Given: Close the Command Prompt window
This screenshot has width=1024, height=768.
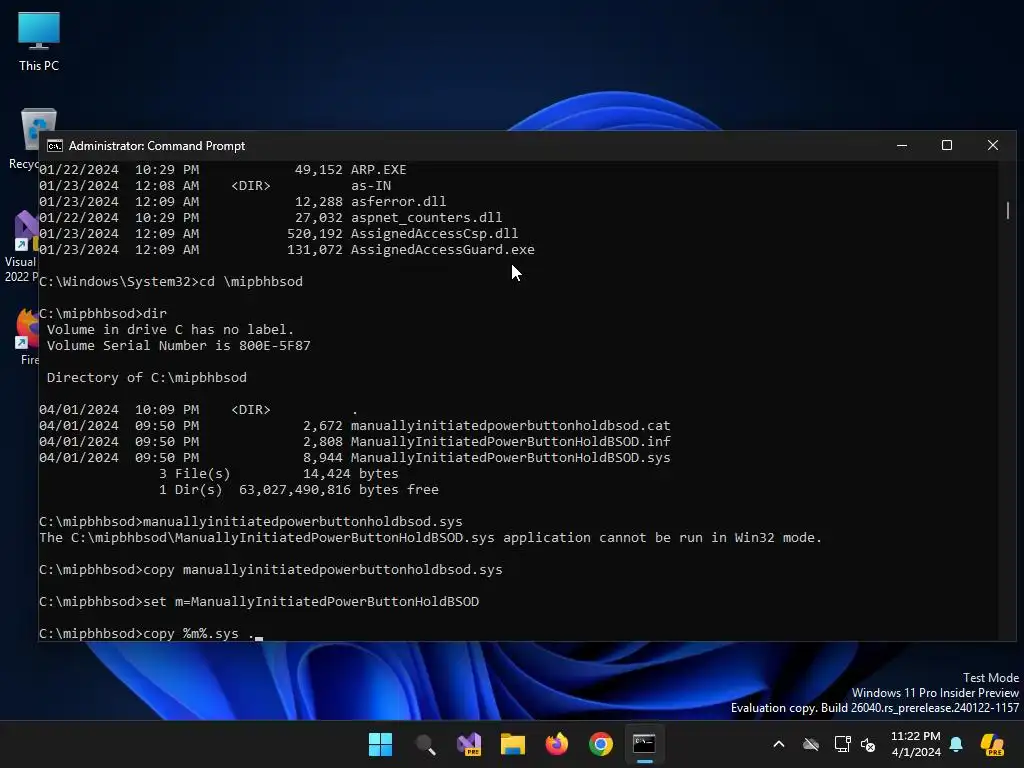Looking at the screenshot, I should 993,145.
